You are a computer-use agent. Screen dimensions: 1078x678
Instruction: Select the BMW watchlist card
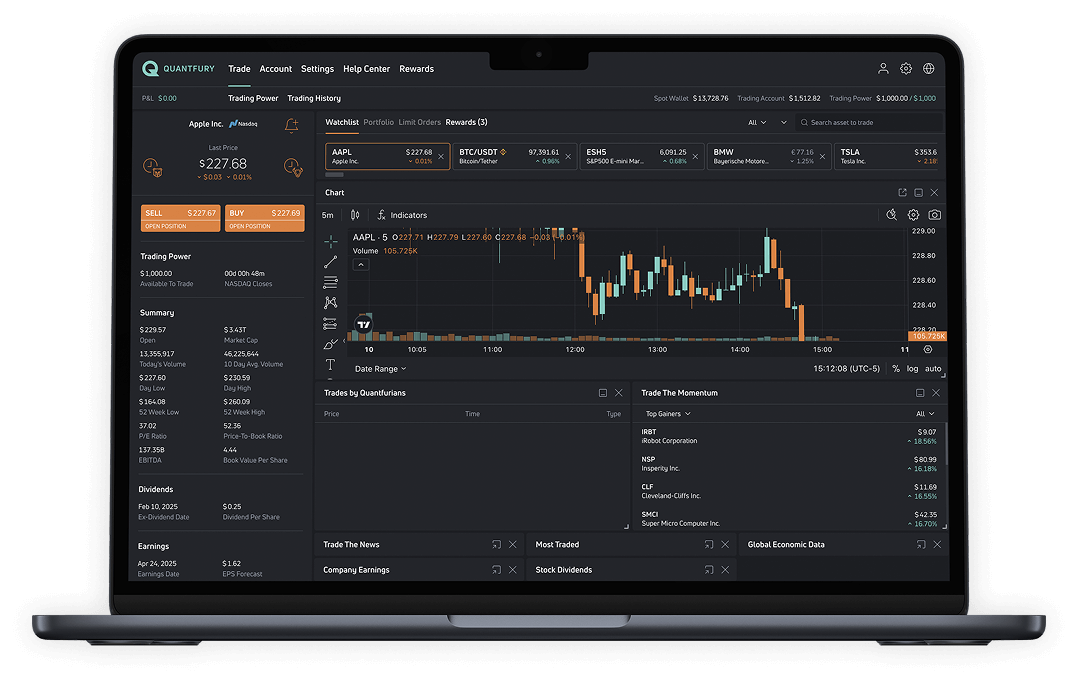tap(769, 156)
